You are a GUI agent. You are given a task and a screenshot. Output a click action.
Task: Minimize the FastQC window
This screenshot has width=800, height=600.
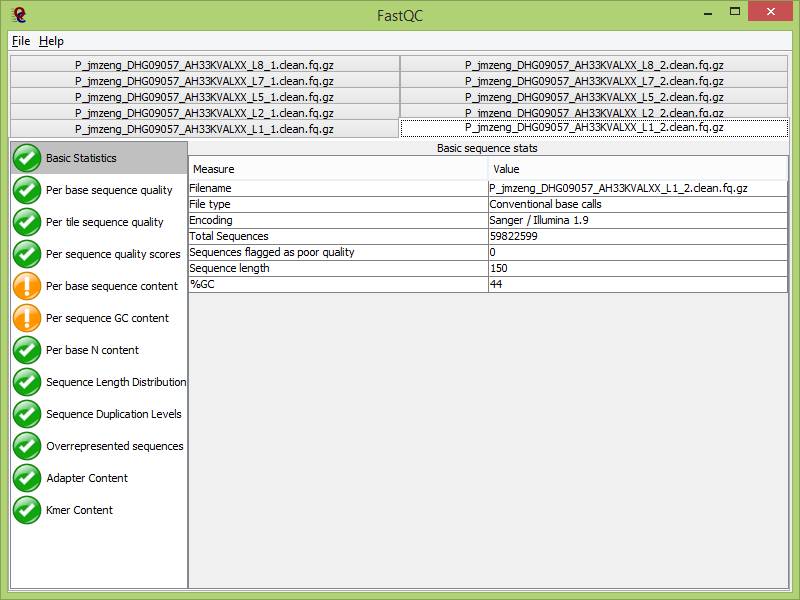pos(708,13)
